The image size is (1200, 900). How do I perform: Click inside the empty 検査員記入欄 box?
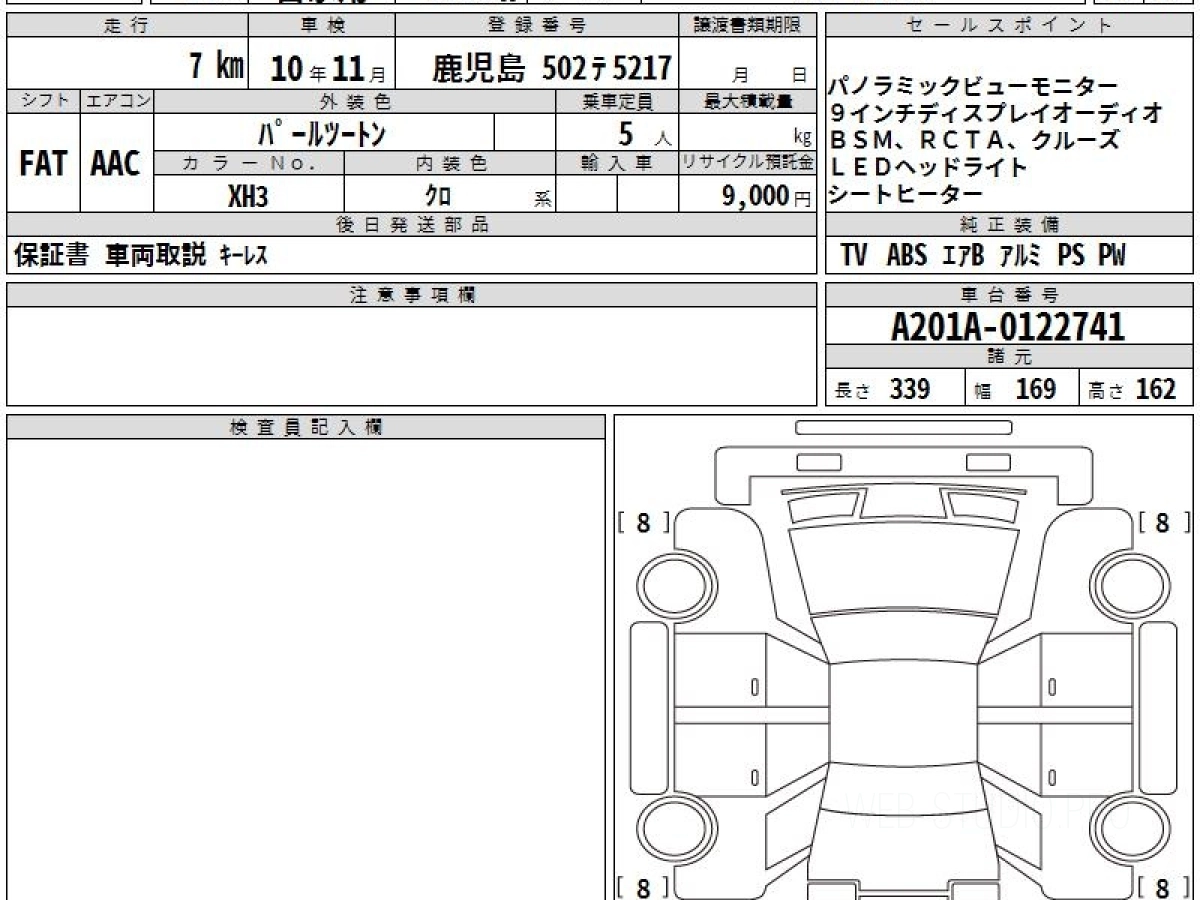[305, 660]
